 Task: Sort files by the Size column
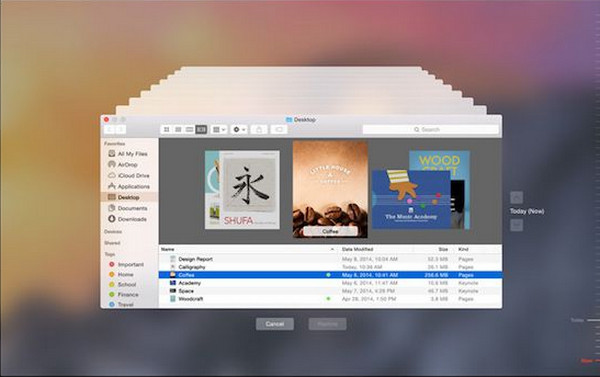click(x=434, y=249)
